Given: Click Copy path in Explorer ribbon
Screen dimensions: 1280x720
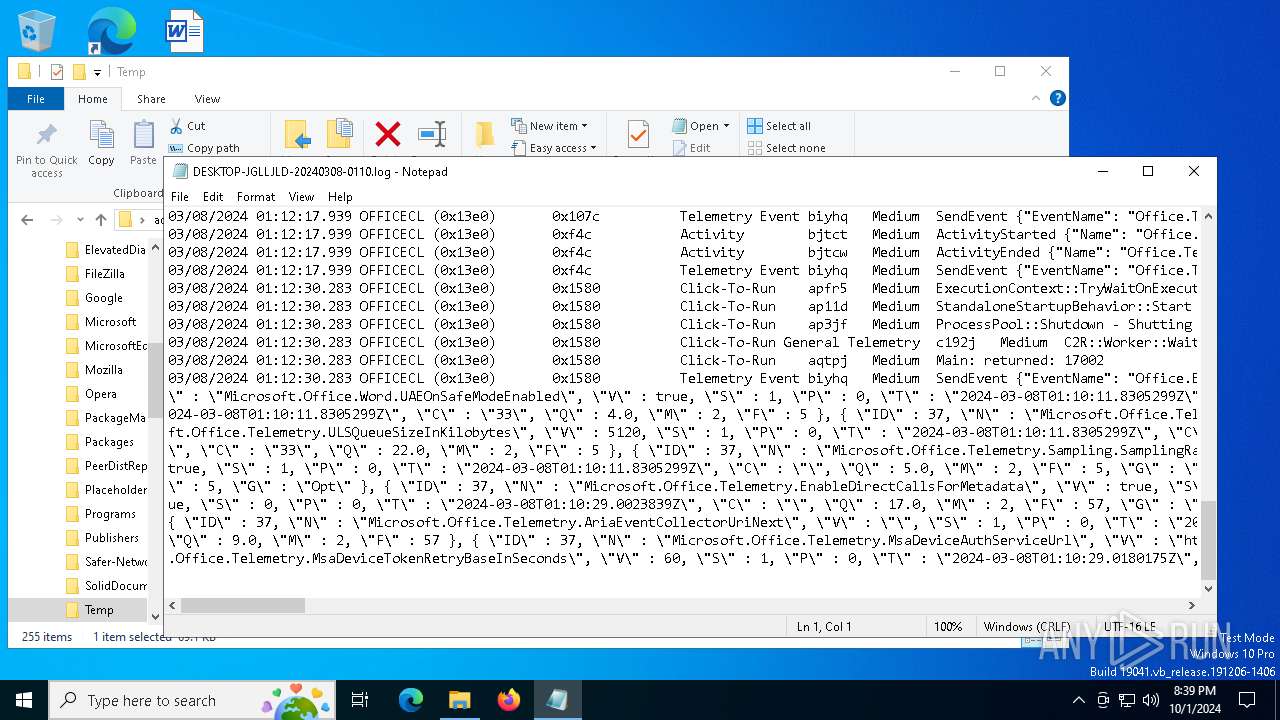Looking at the screenshot, I should pyautogui.click(x=204, y=148).
